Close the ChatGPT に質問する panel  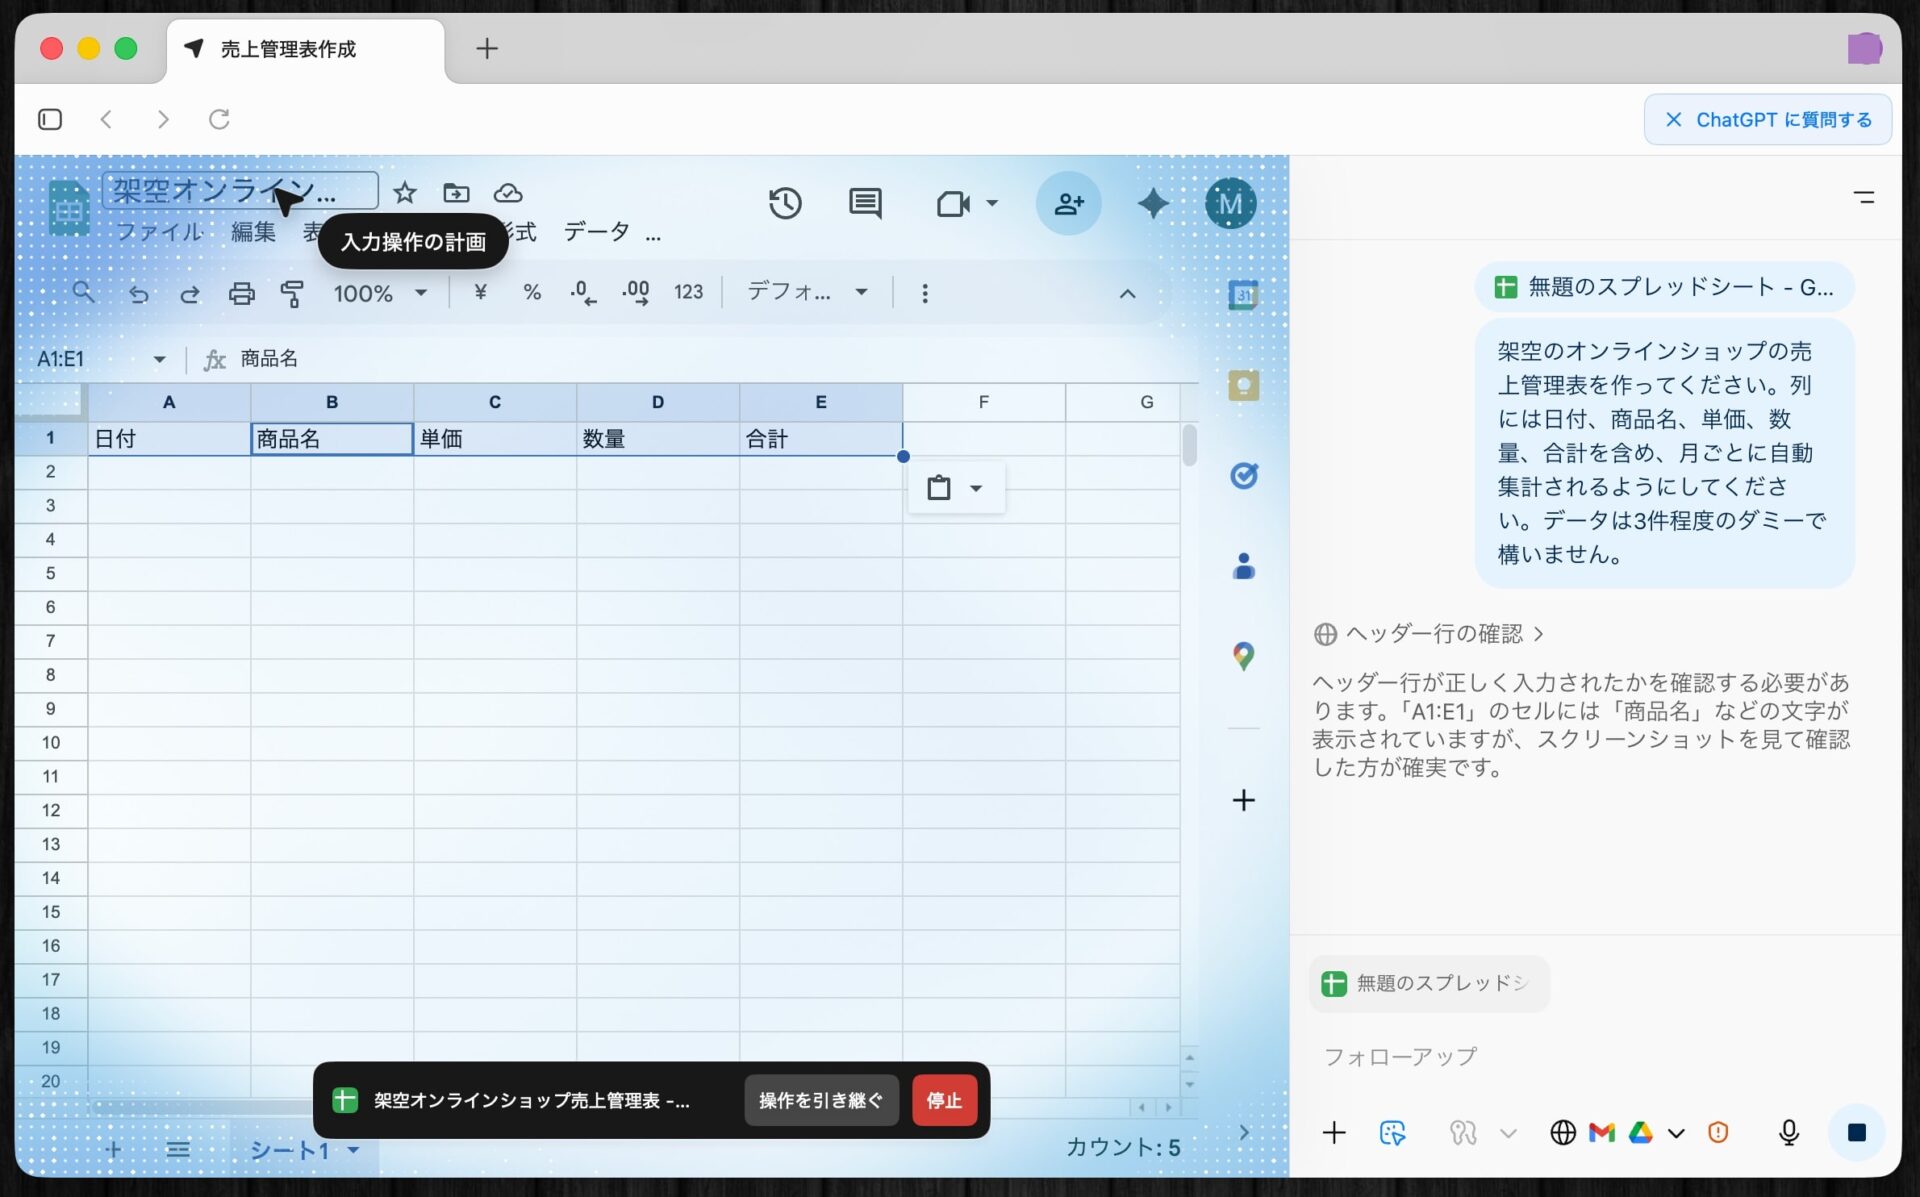[1673, 119]
